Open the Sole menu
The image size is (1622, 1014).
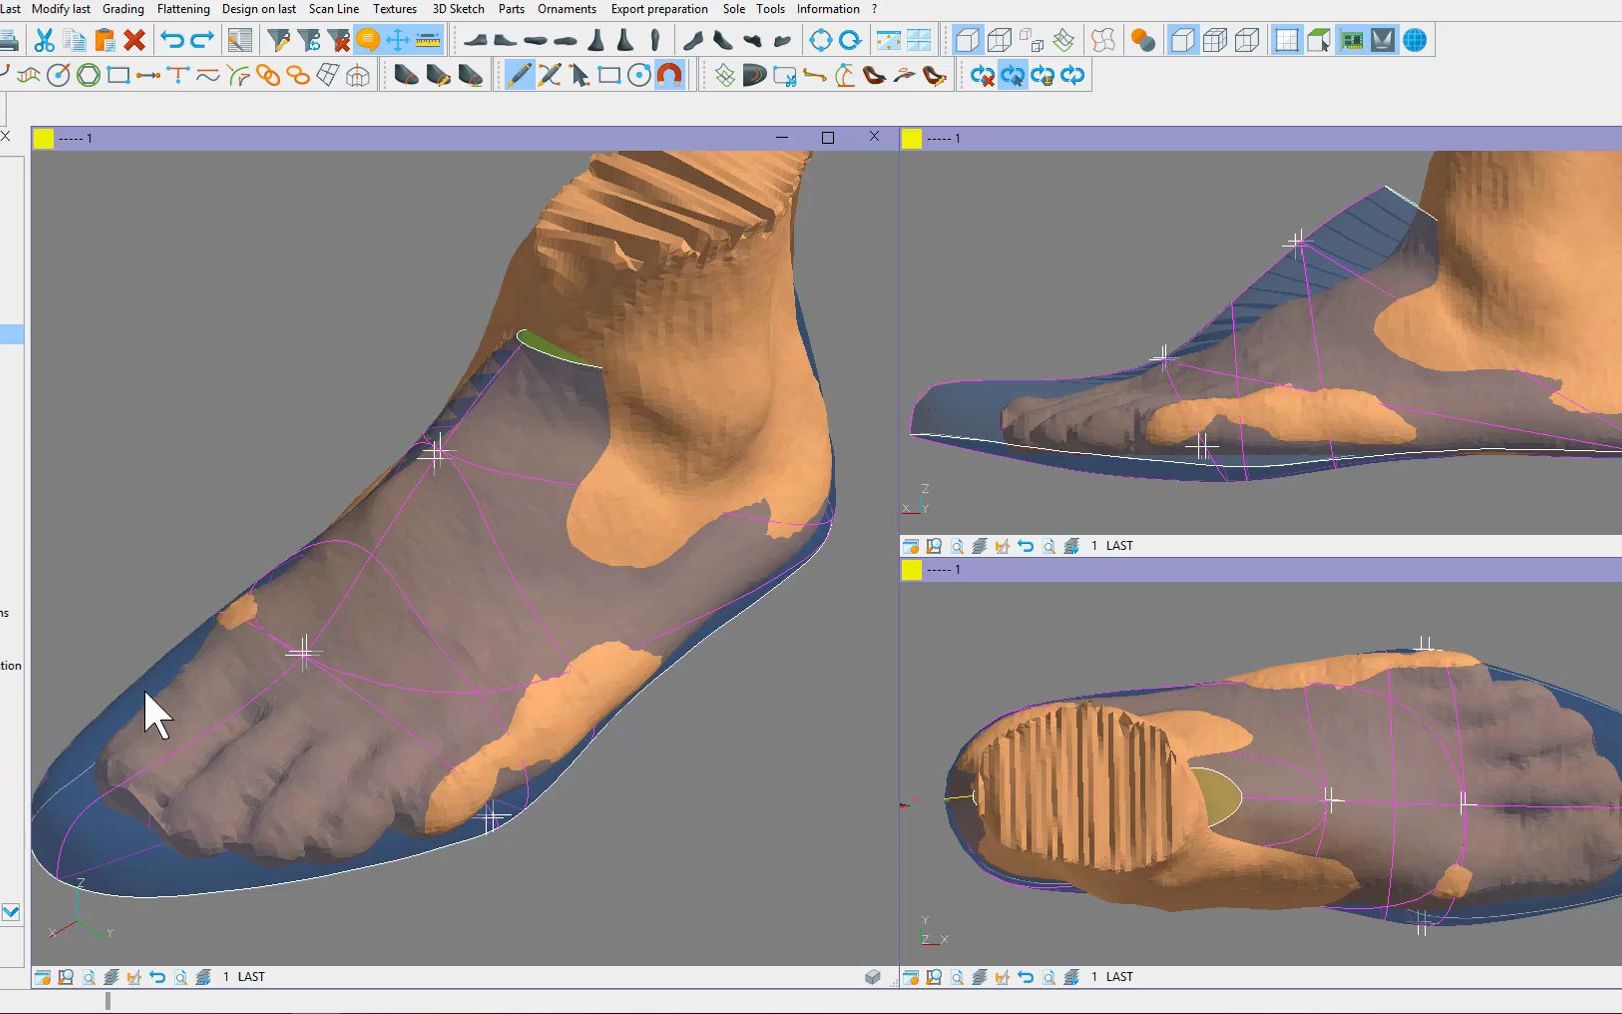(734, 9)
